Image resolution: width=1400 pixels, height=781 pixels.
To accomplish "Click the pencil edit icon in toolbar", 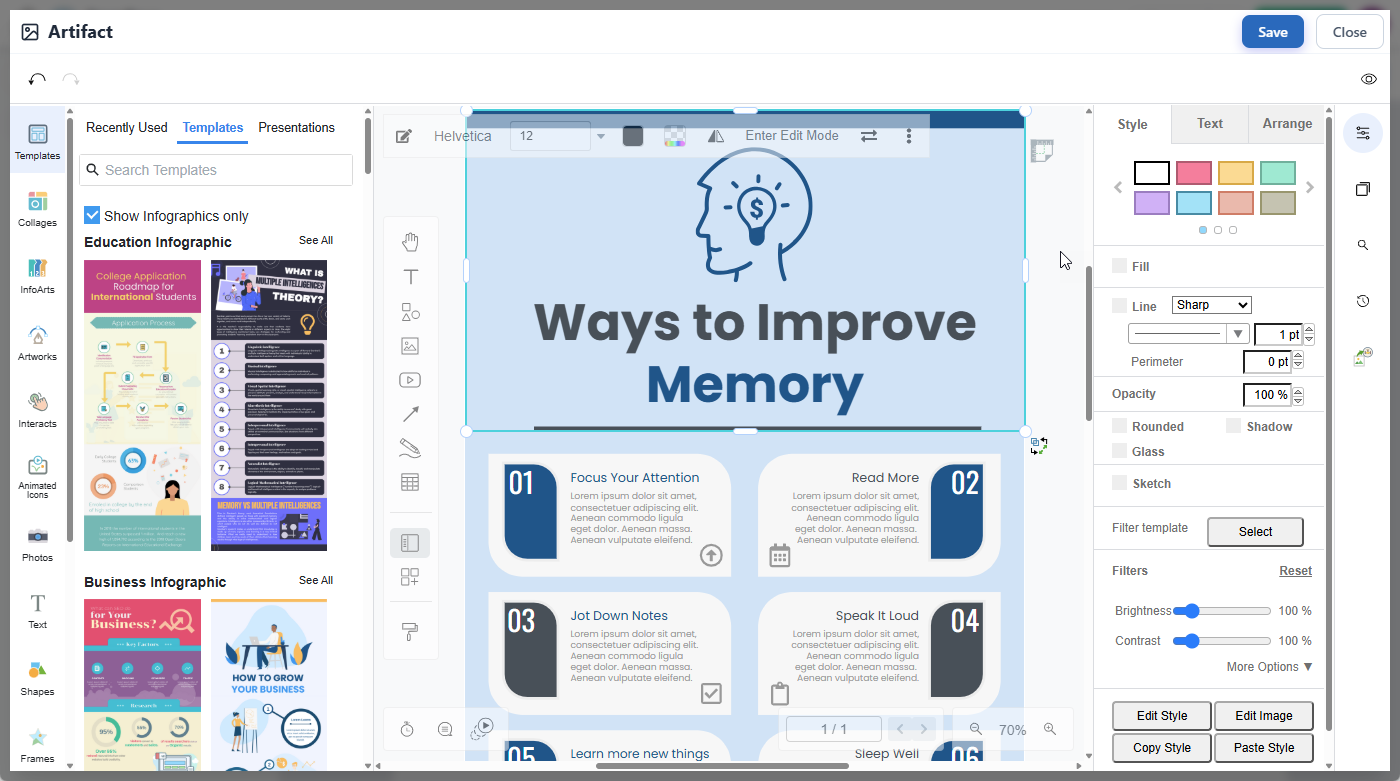I will [x=404, y=136].
